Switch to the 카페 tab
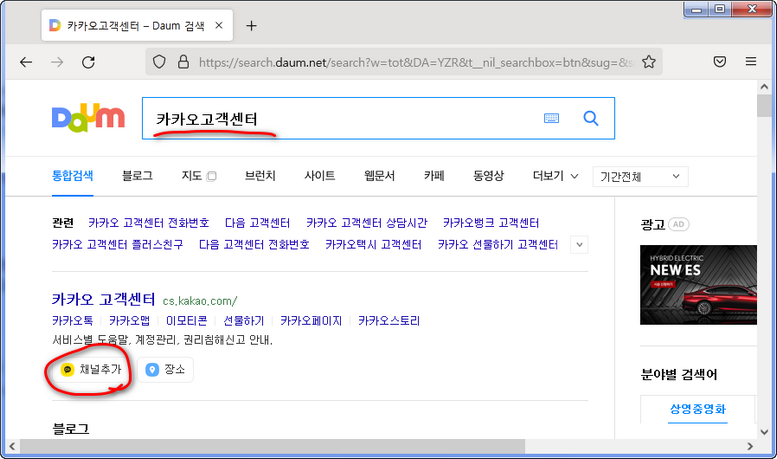The height and width of the screenshot is (459, 777). (x=434, y=175)
